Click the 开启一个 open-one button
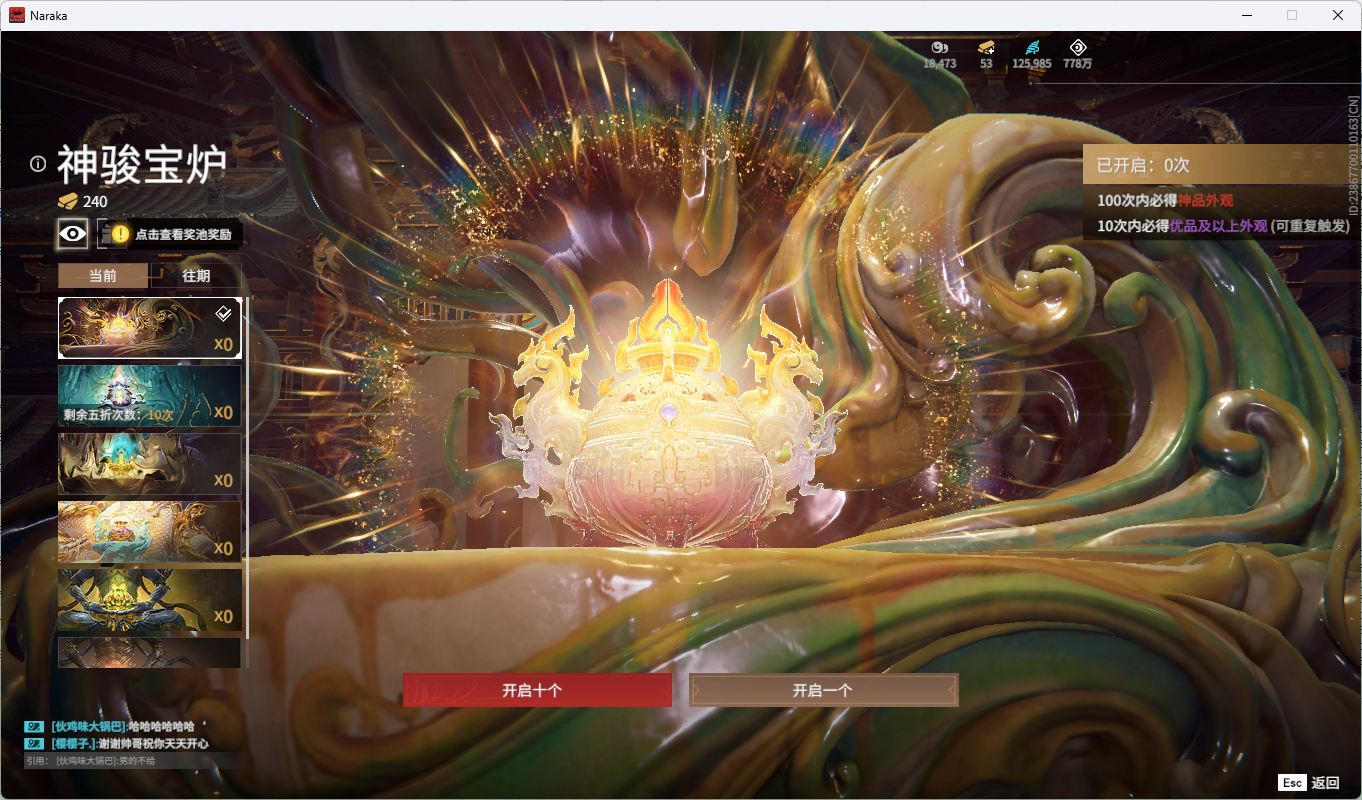Image resolution: width=1362 pixels, height=800 pixels. (x=823, y=690)
